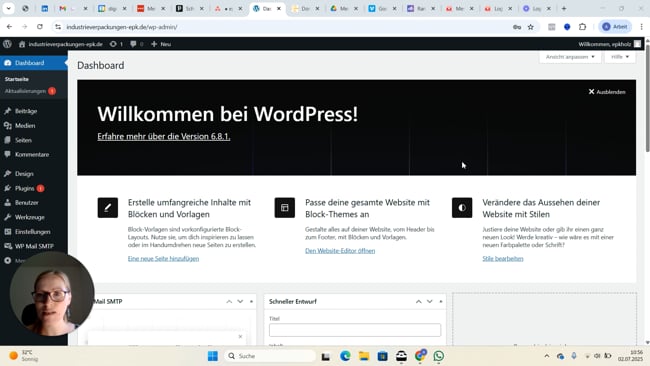The height and width of the screenshot is (366, 650).
Task: Close the notice inside Mail SMTP widget
Action: click(x=240, y=337)
